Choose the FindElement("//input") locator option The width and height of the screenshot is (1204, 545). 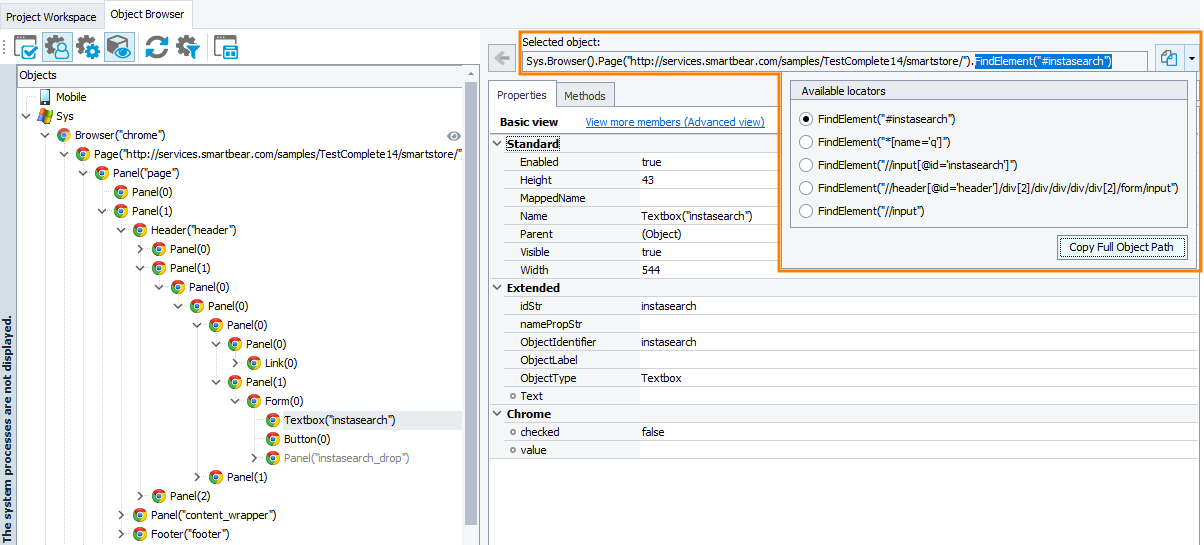point(806,211)
